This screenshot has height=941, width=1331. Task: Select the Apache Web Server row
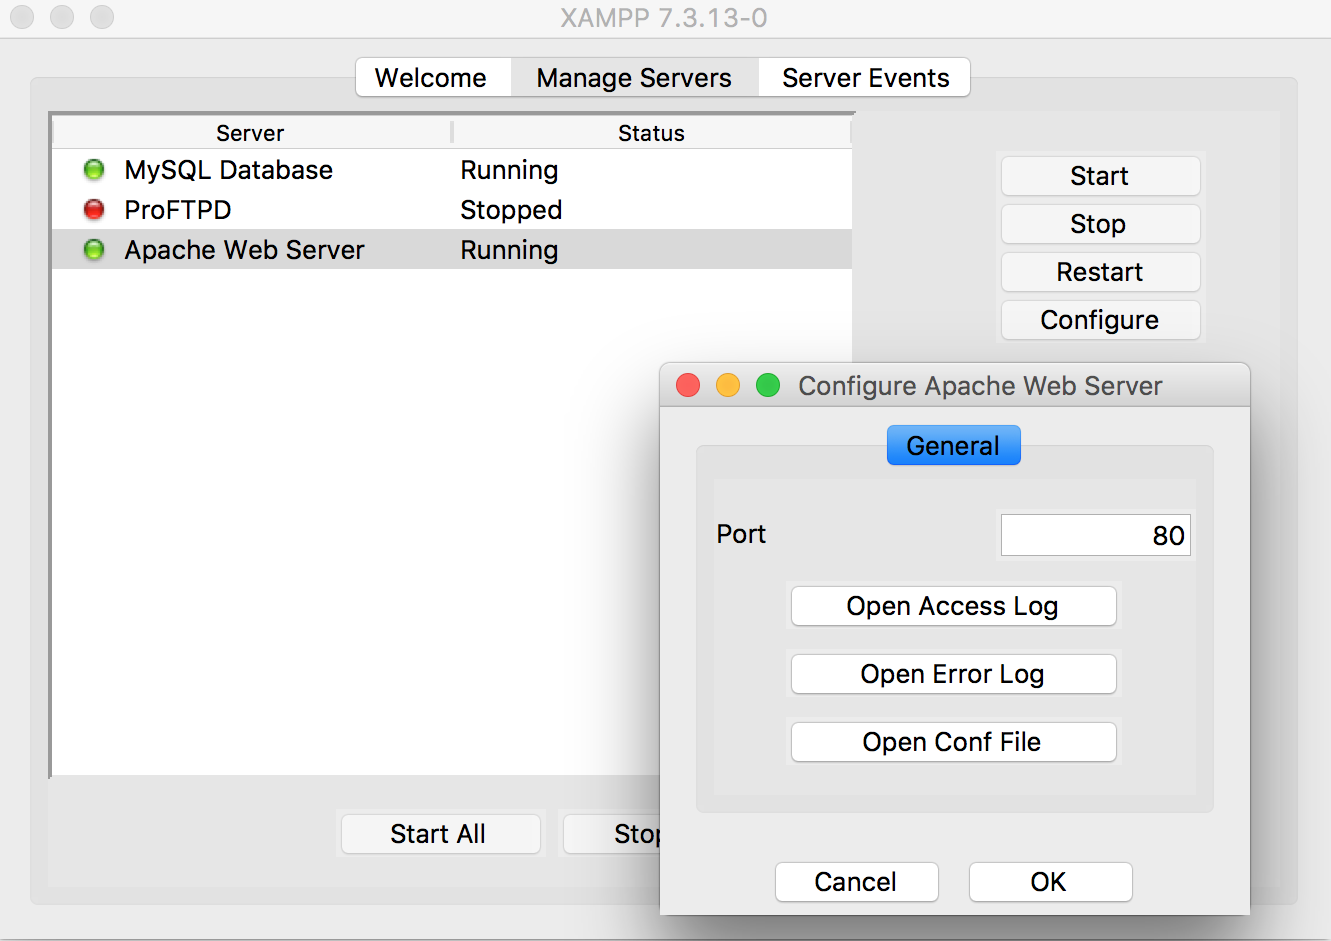click(452, 250)
